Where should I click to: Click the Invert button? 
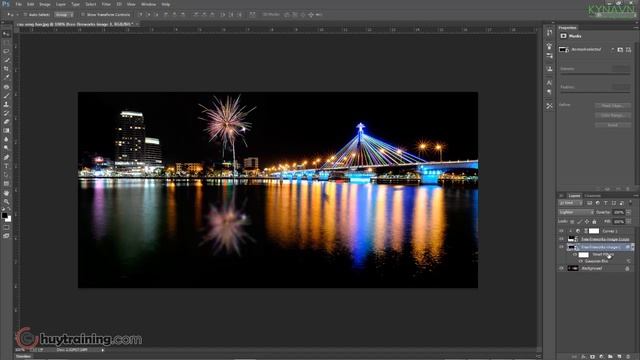tap(612, 125)
